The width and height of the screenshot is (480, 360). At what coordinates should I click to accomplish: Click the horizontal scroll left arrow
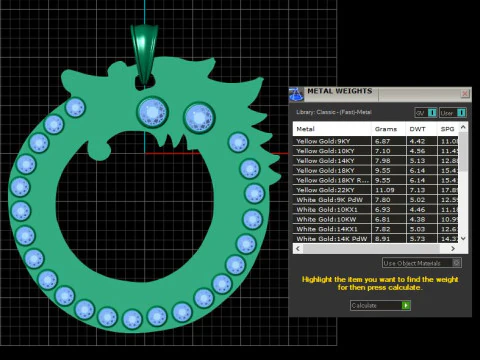[x=298, y=249]
